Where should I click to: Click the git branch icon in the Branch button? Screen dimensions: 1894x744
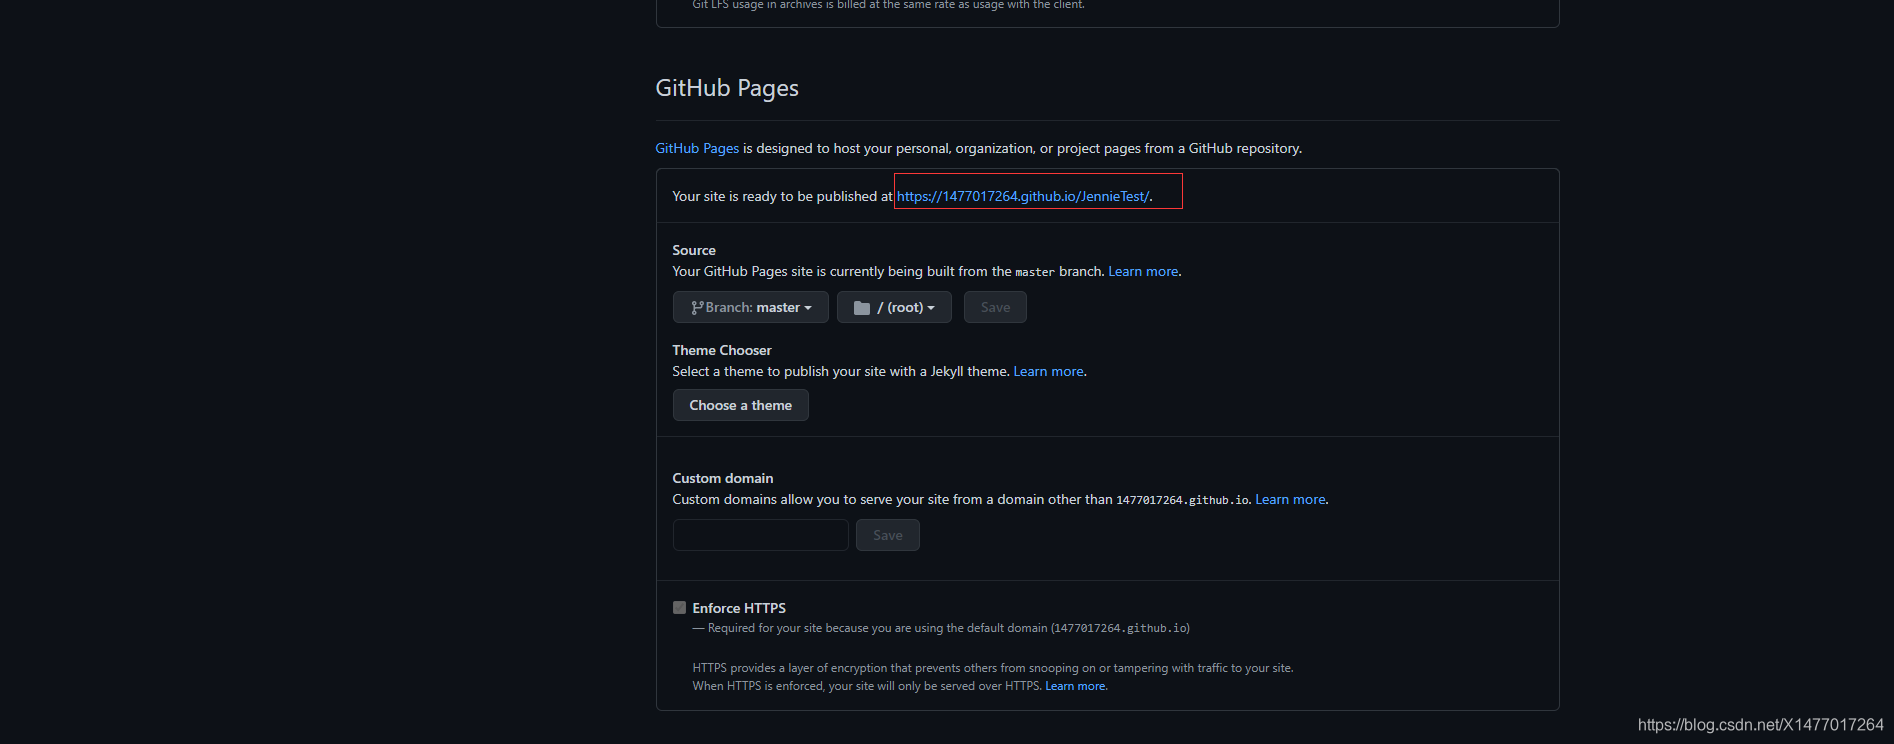coord(697,308)
